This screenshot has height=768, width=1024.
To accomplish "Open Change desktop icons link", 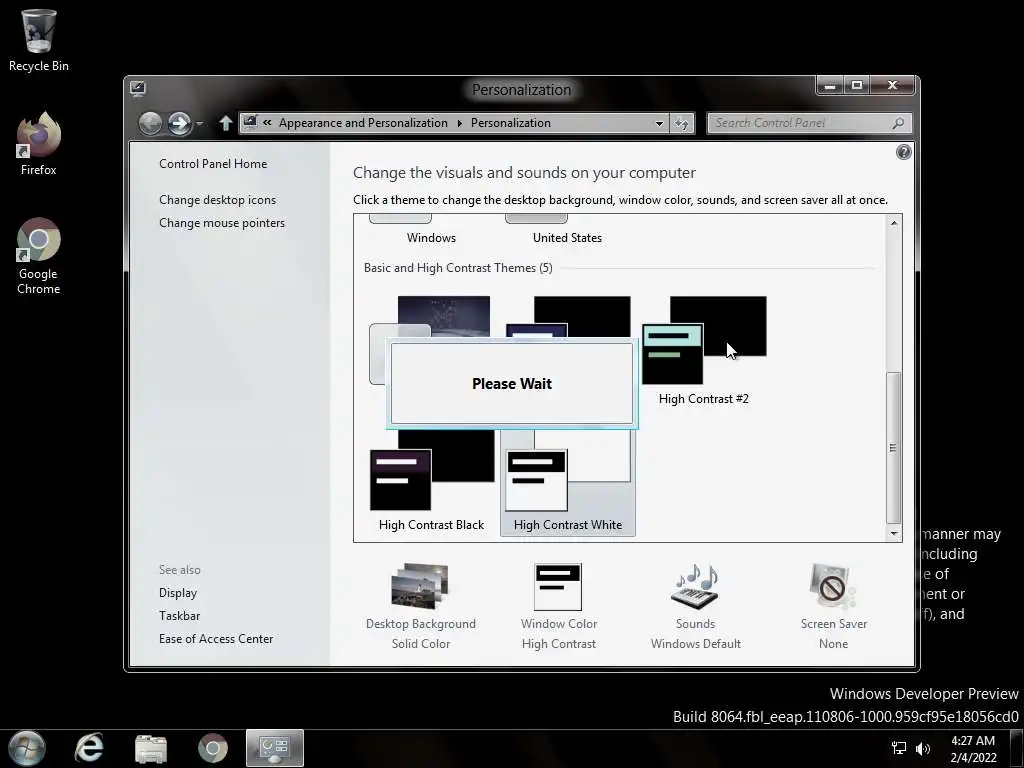I will point(217,200).
